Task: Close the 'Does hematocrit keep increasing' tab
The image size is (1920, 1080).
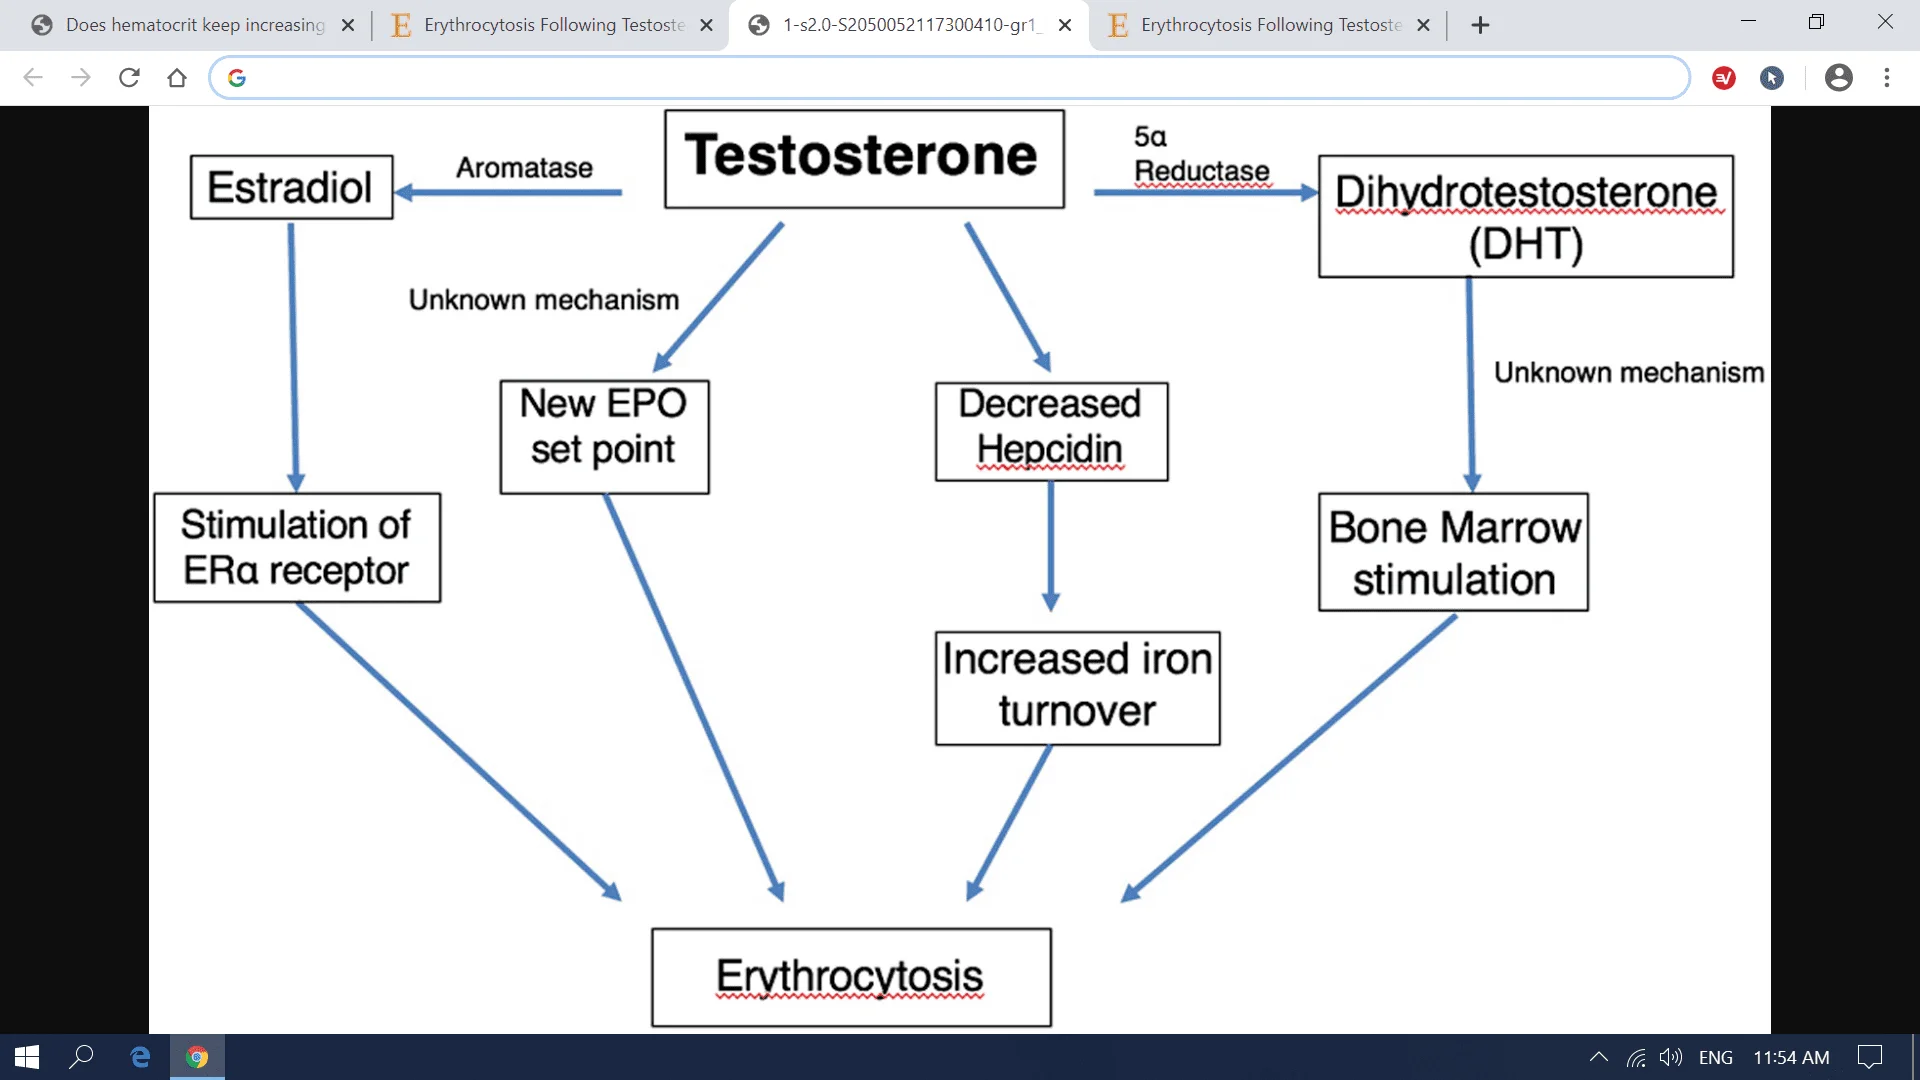Action: pos(348,25)
